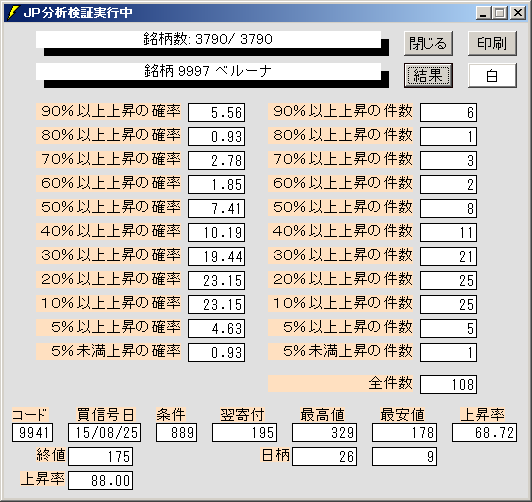Click the 閉じる button
This screenshot has height=502, width=532.
(428, 43)
